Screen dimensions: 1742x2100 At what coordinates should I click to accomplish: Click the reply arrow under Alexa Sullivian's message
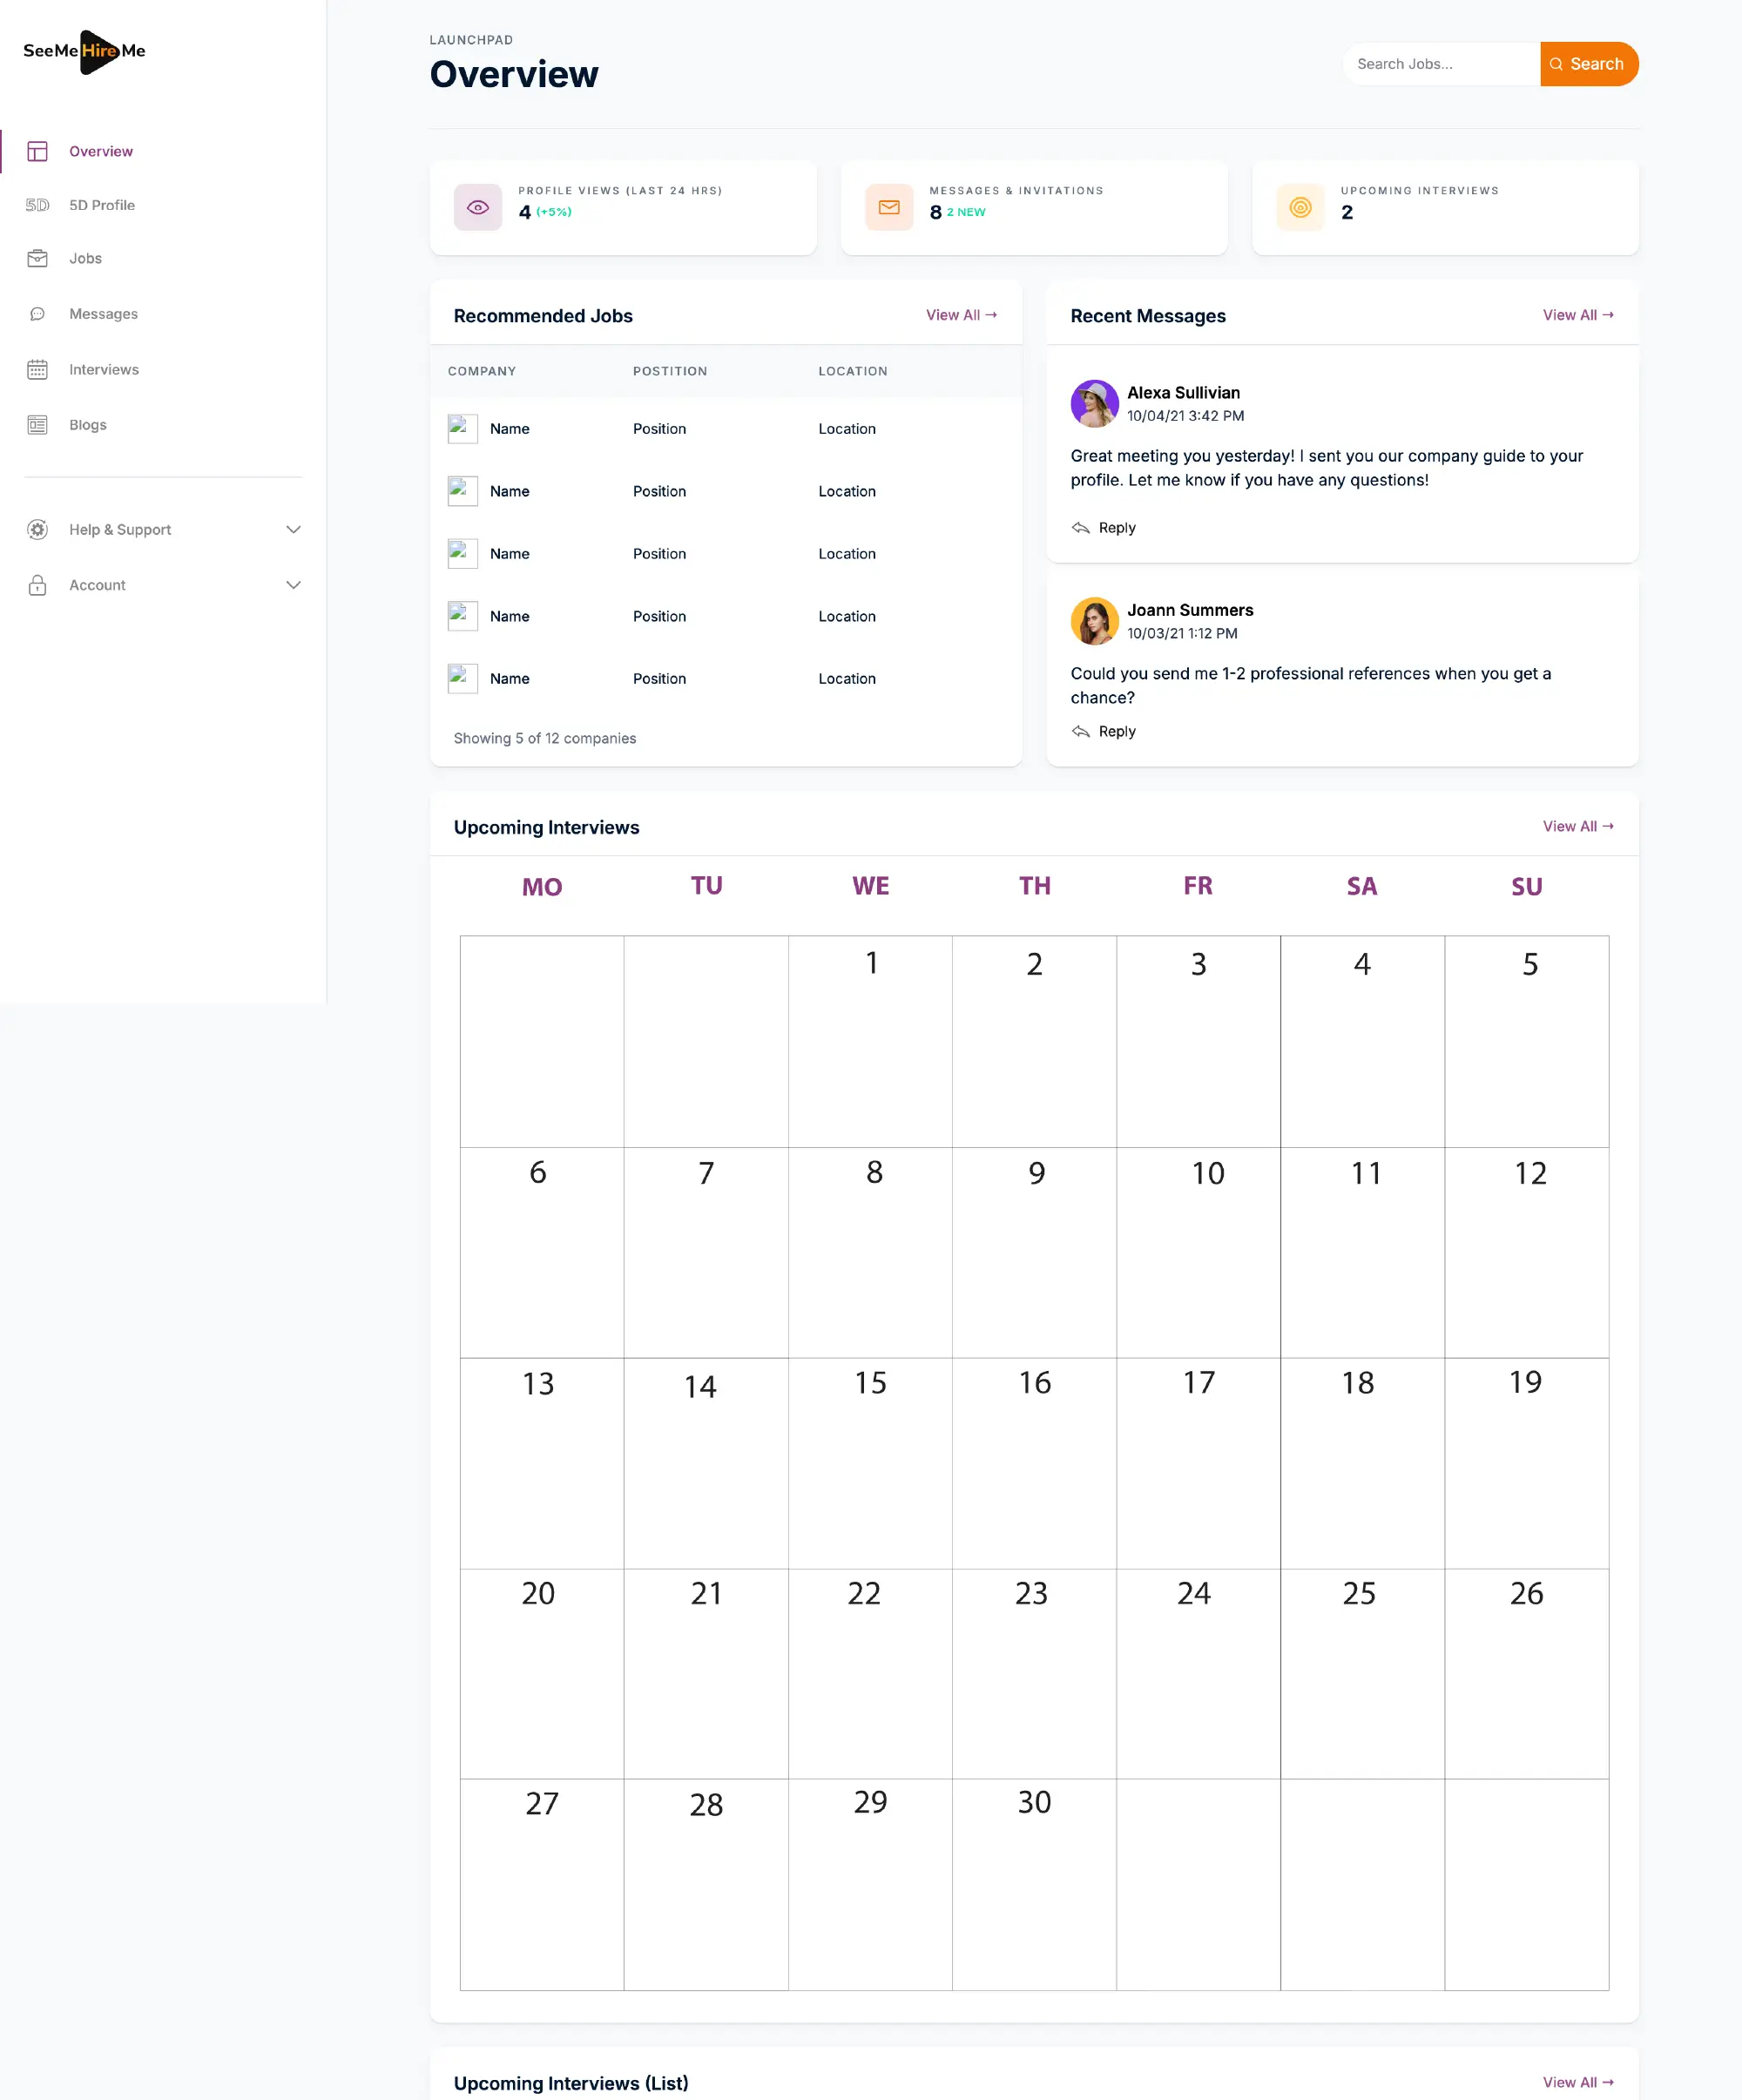[x=1082, y=527]
